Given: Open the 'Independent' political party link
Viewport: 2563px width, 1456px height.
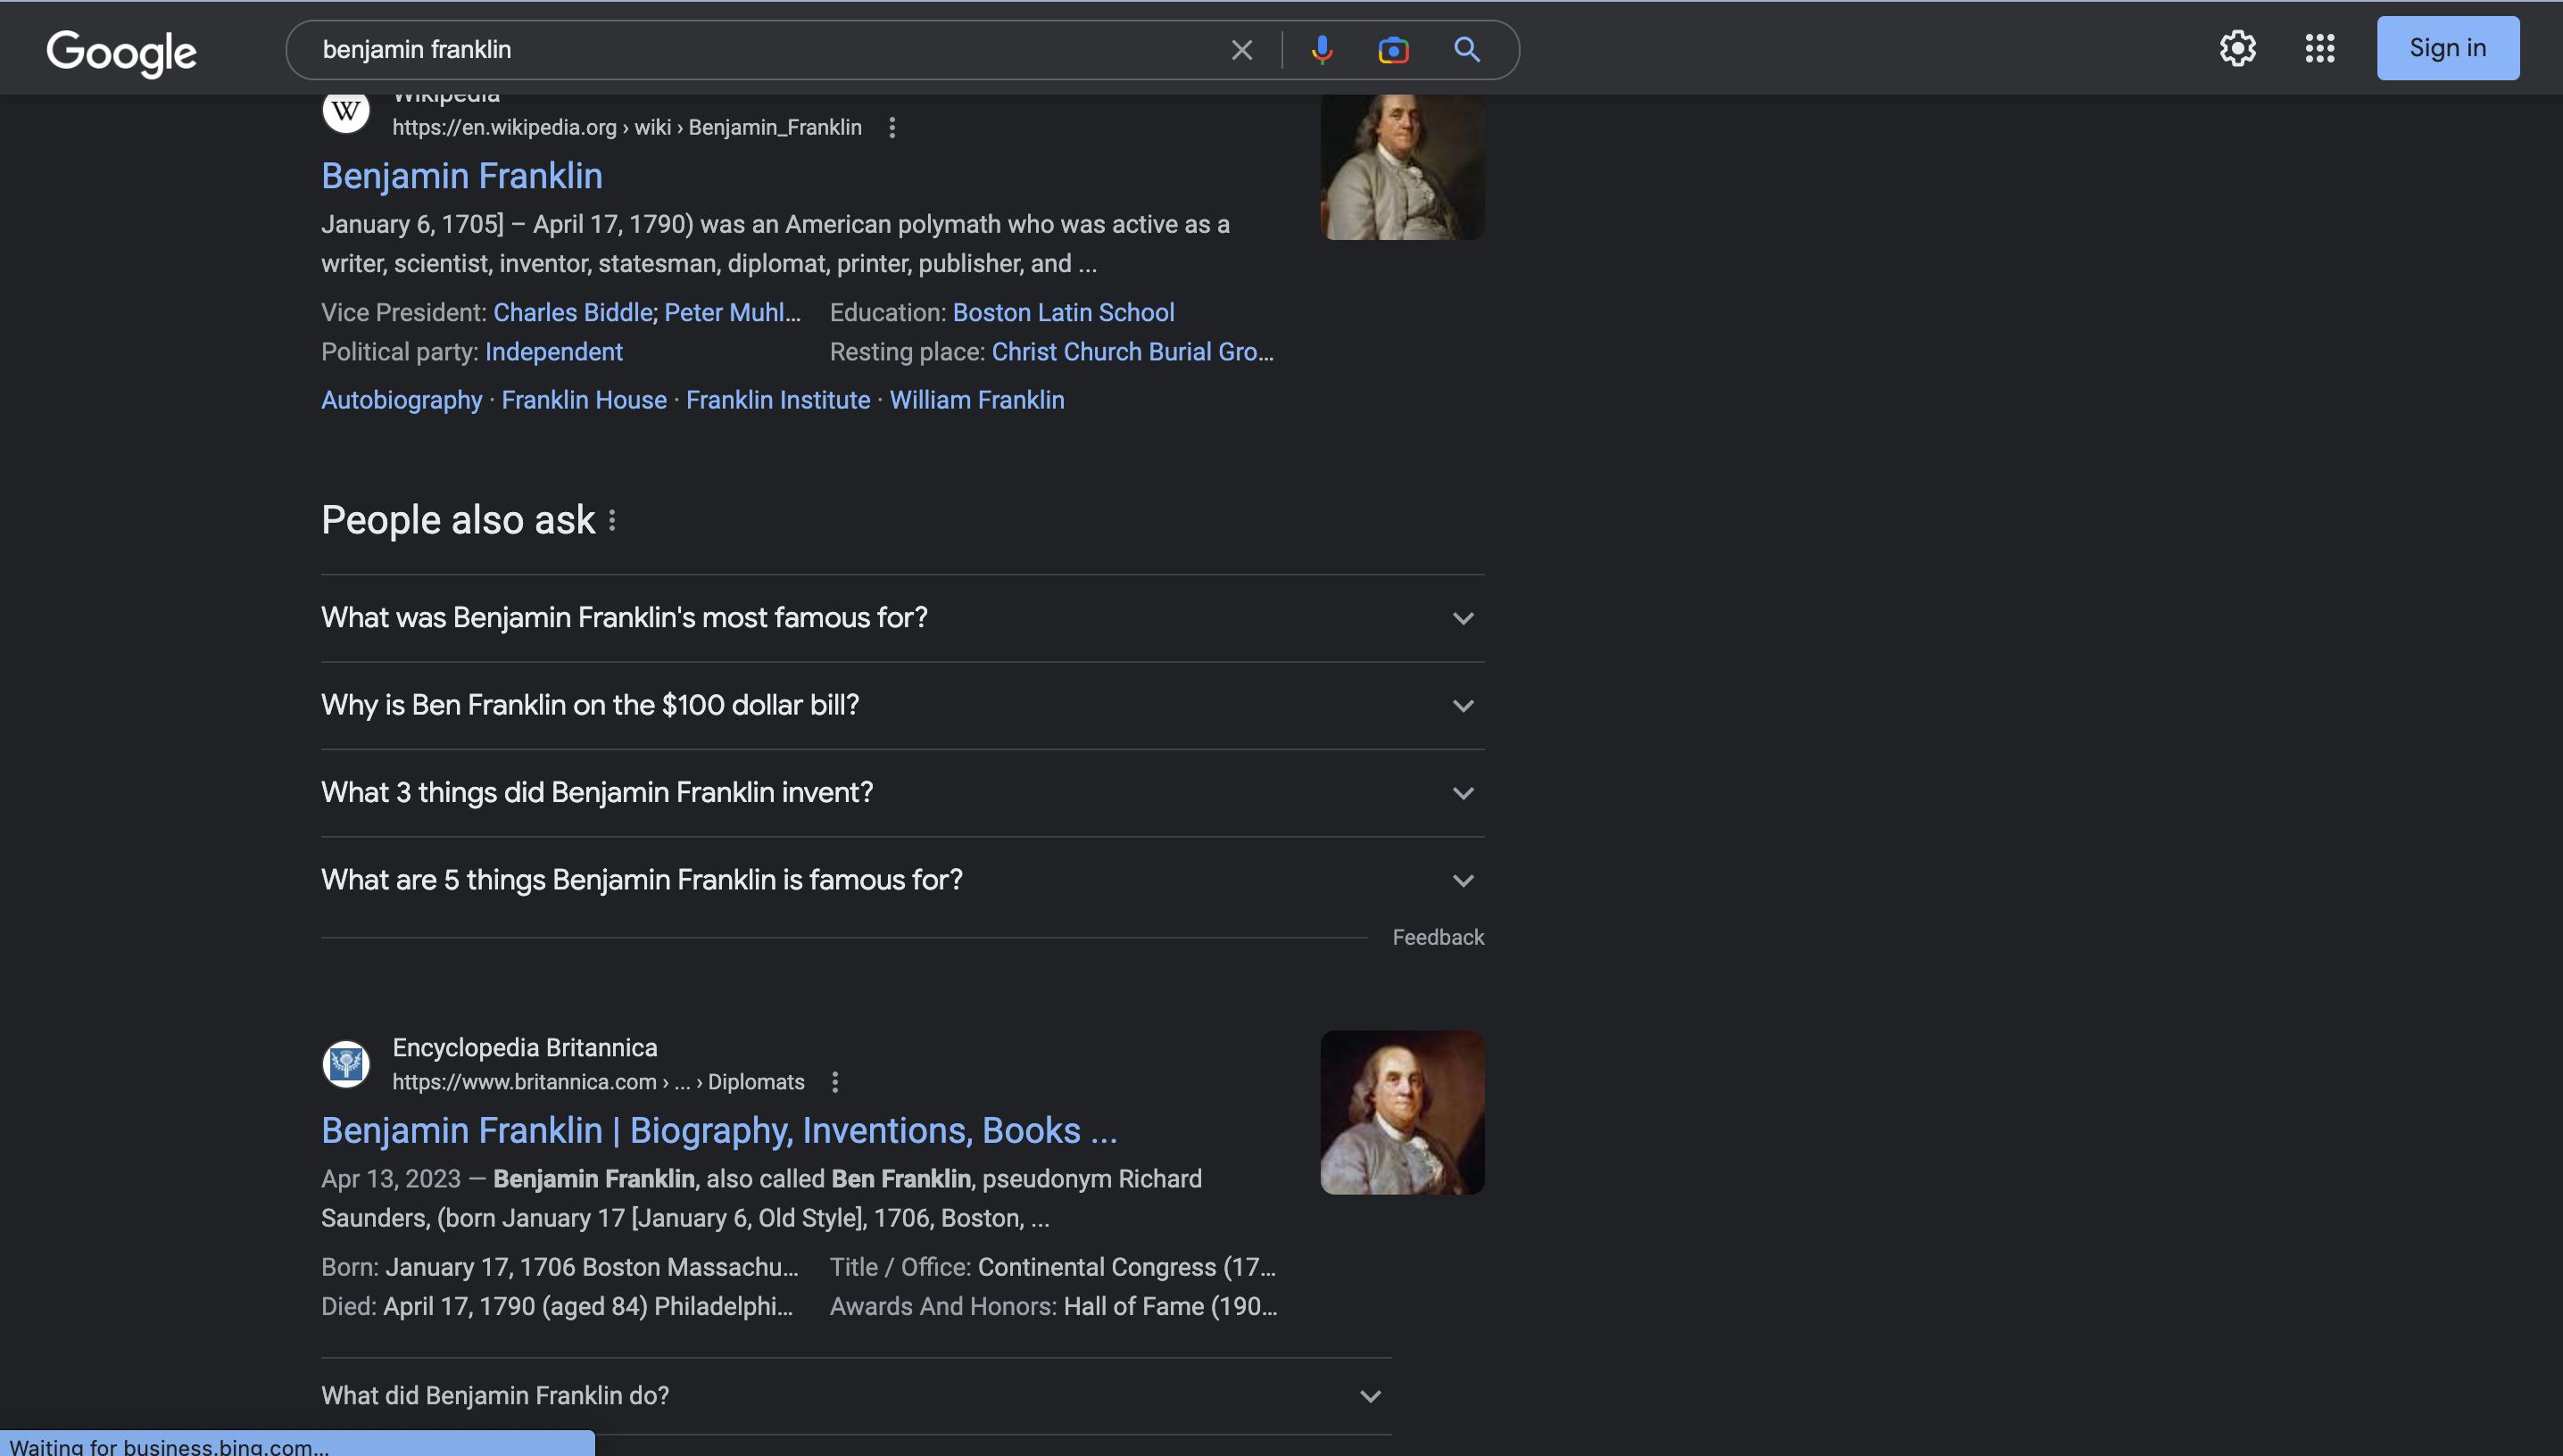Looking at the screenshot, I should click(x=554, y=352).
